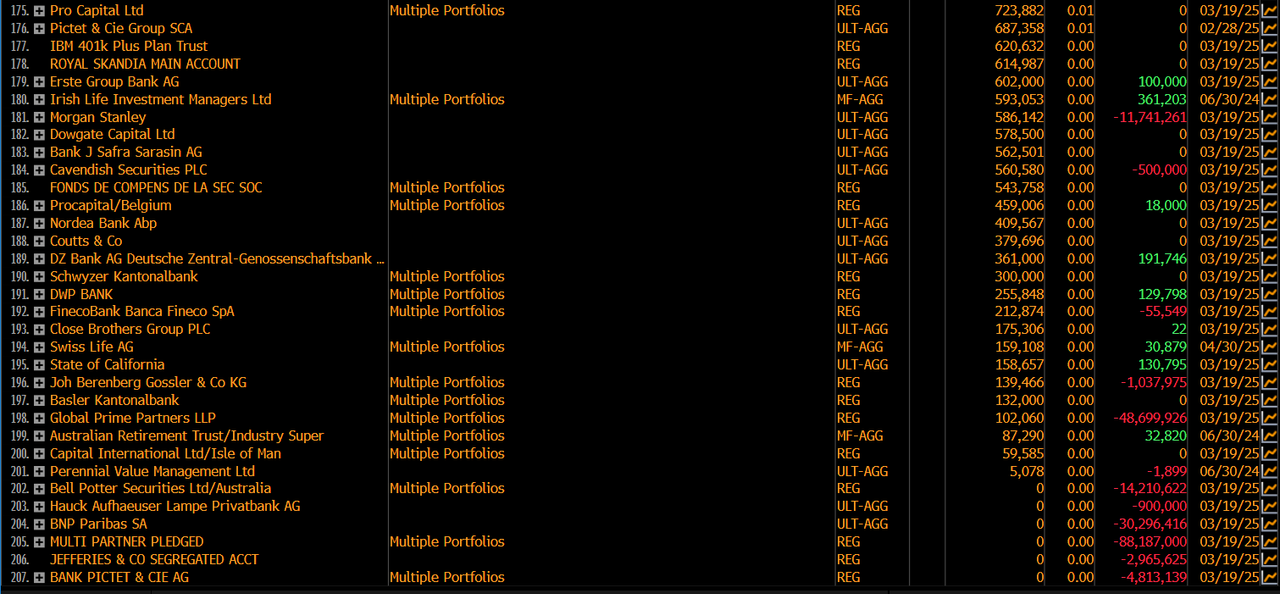Open chart icon for Irish Life Investment Managers

pos(1270,100)
